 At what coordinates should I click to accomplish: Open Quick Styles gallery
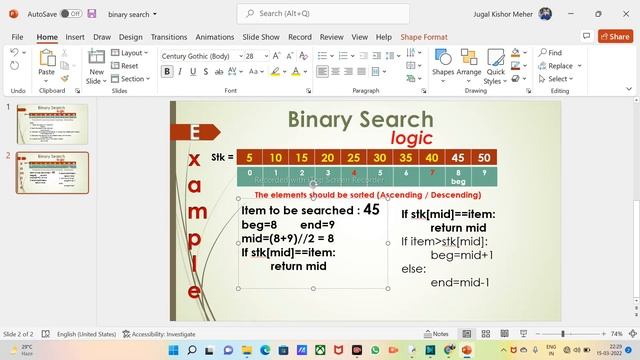tap(496, 67)
